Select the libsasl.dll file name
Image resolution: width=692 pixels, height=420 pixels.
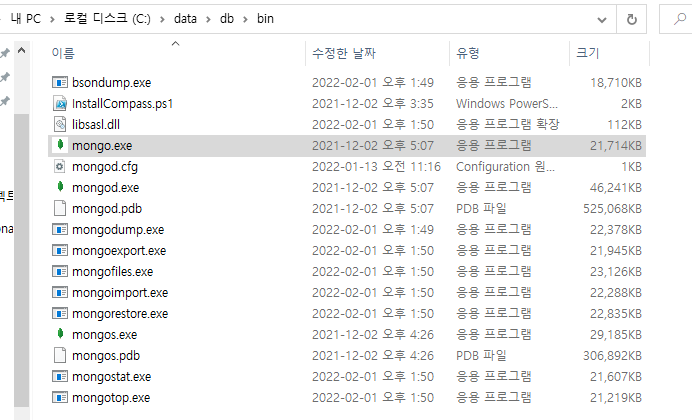(x=96, y=124)
